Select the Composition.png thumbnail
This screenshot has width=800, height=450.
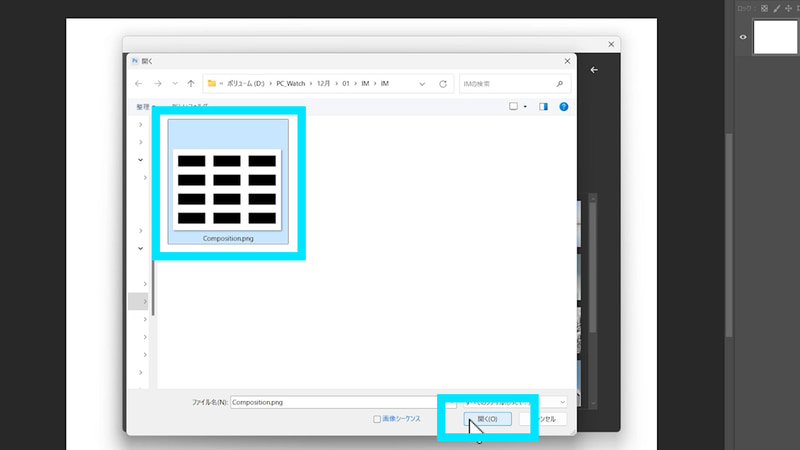tap(228, 182)
